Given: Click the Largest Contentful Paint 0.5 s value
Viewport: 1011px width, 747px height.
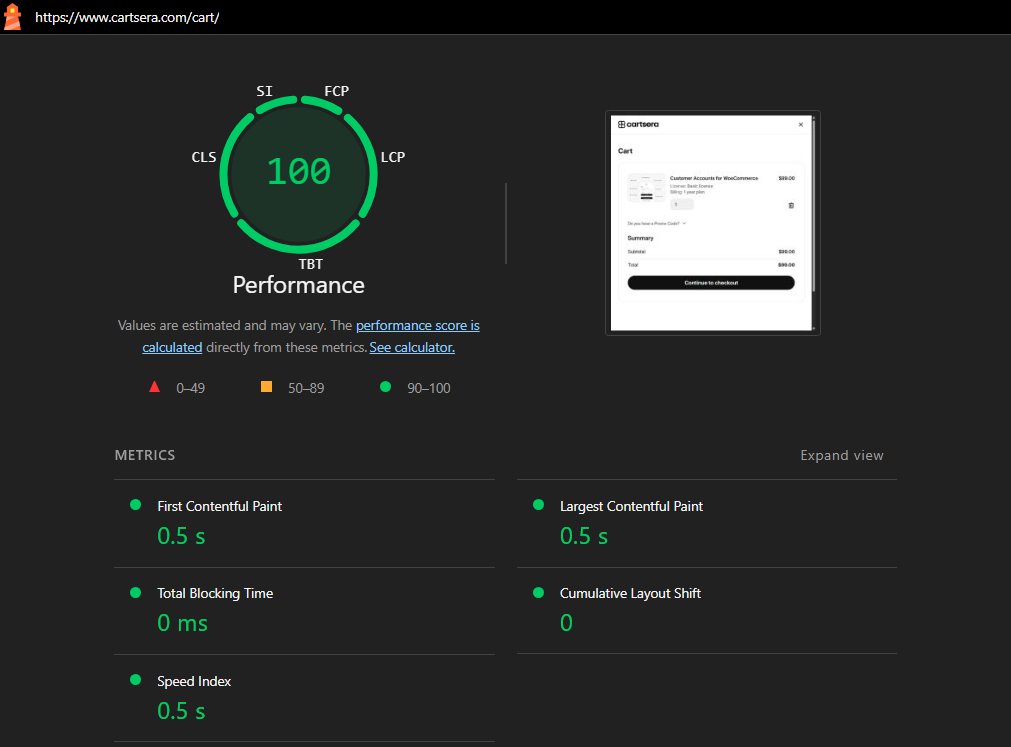Looking at the screenshot, I should pyautogui.click(x=584, y=536).
